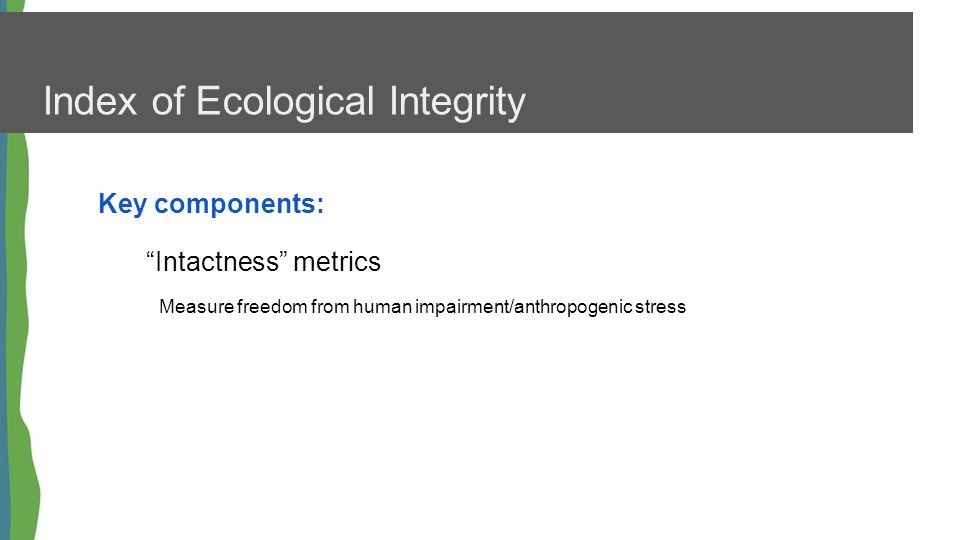Click the word 'Index' in the slide title

coord(90,101)
